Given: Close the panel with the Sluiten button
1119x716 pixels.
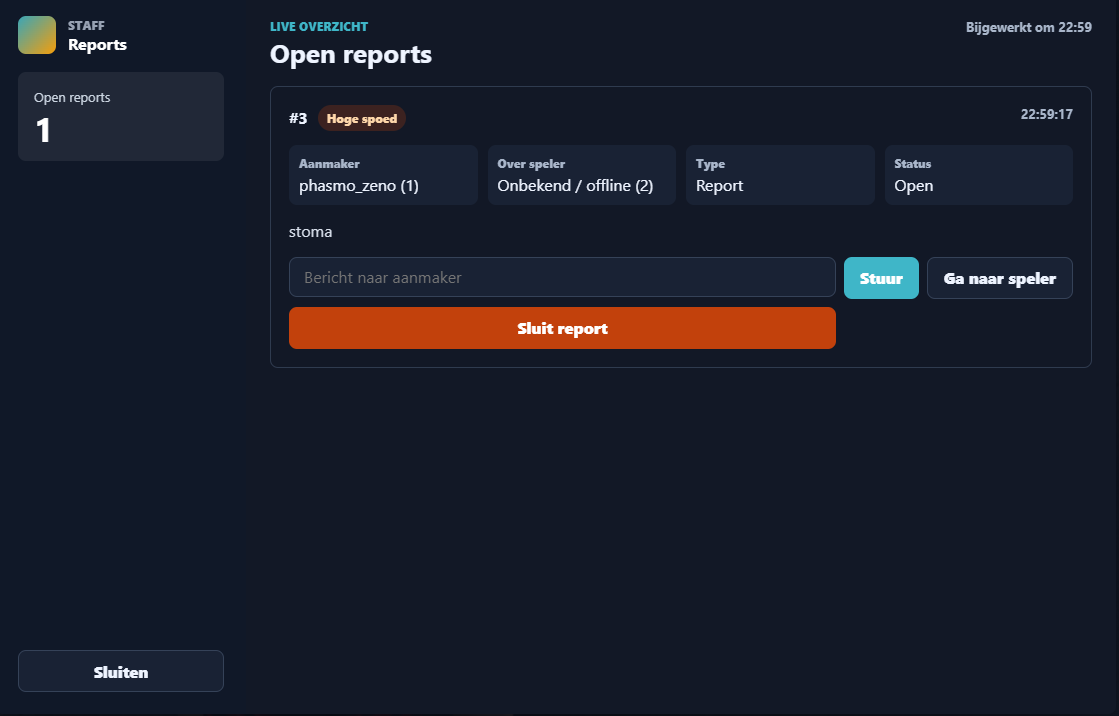Looking at the screenshot, I should pyautogui.click(x=121, y=671).
